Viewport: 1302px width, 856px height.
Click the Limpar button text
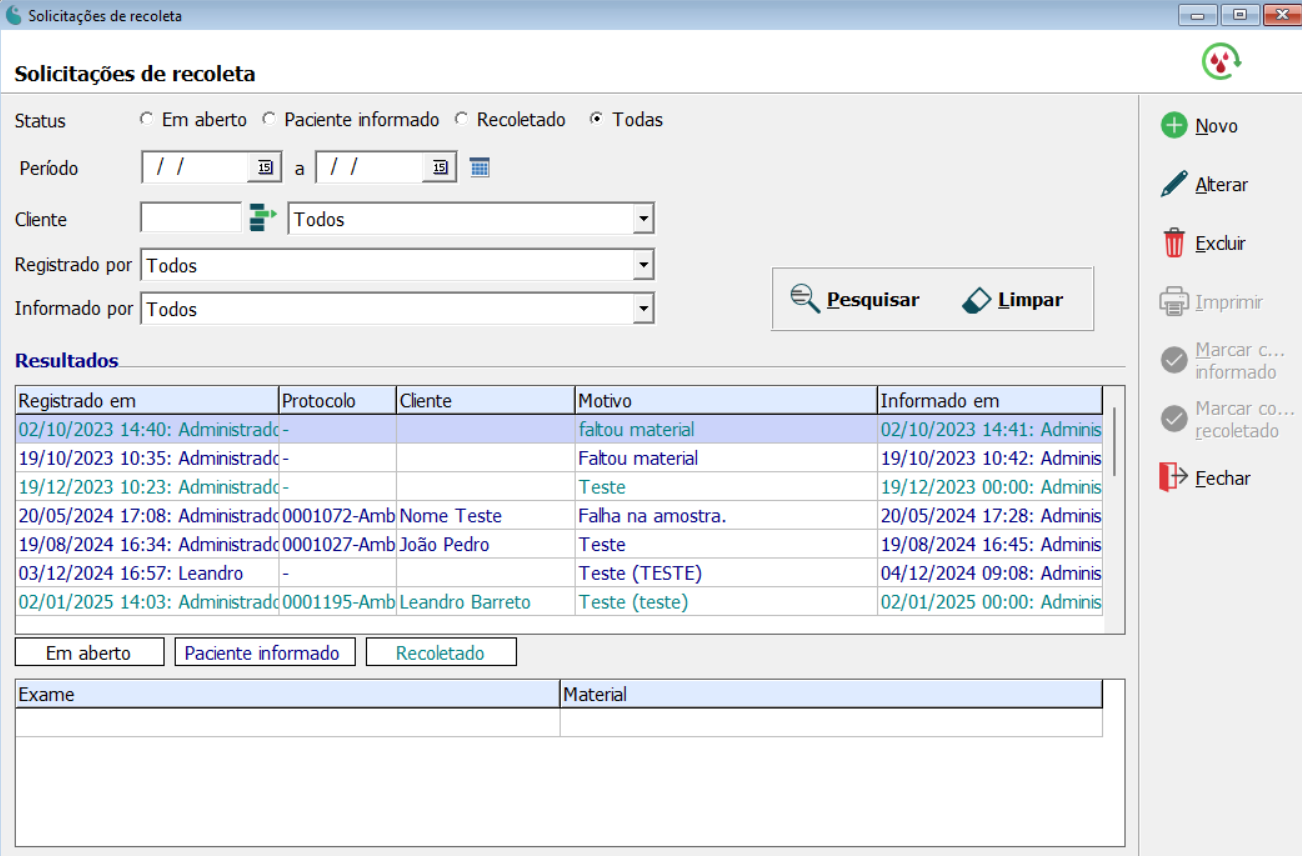pyautogui.click(x=1030, y=300)
